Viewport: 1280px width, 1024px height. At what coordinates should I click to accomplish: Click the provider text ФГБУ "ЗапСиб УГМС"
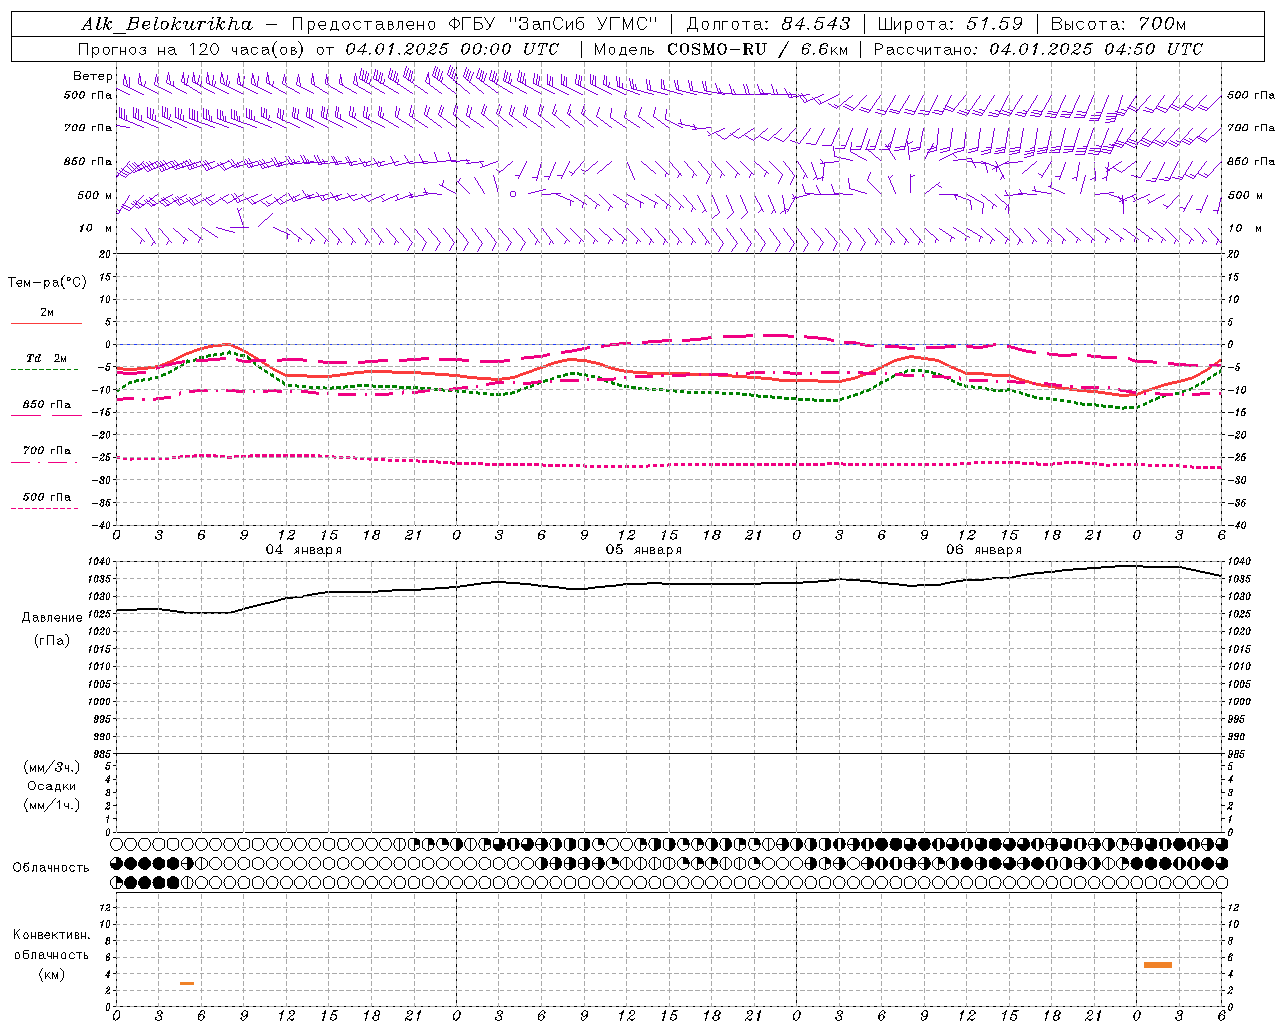click(x=552, y=24)
